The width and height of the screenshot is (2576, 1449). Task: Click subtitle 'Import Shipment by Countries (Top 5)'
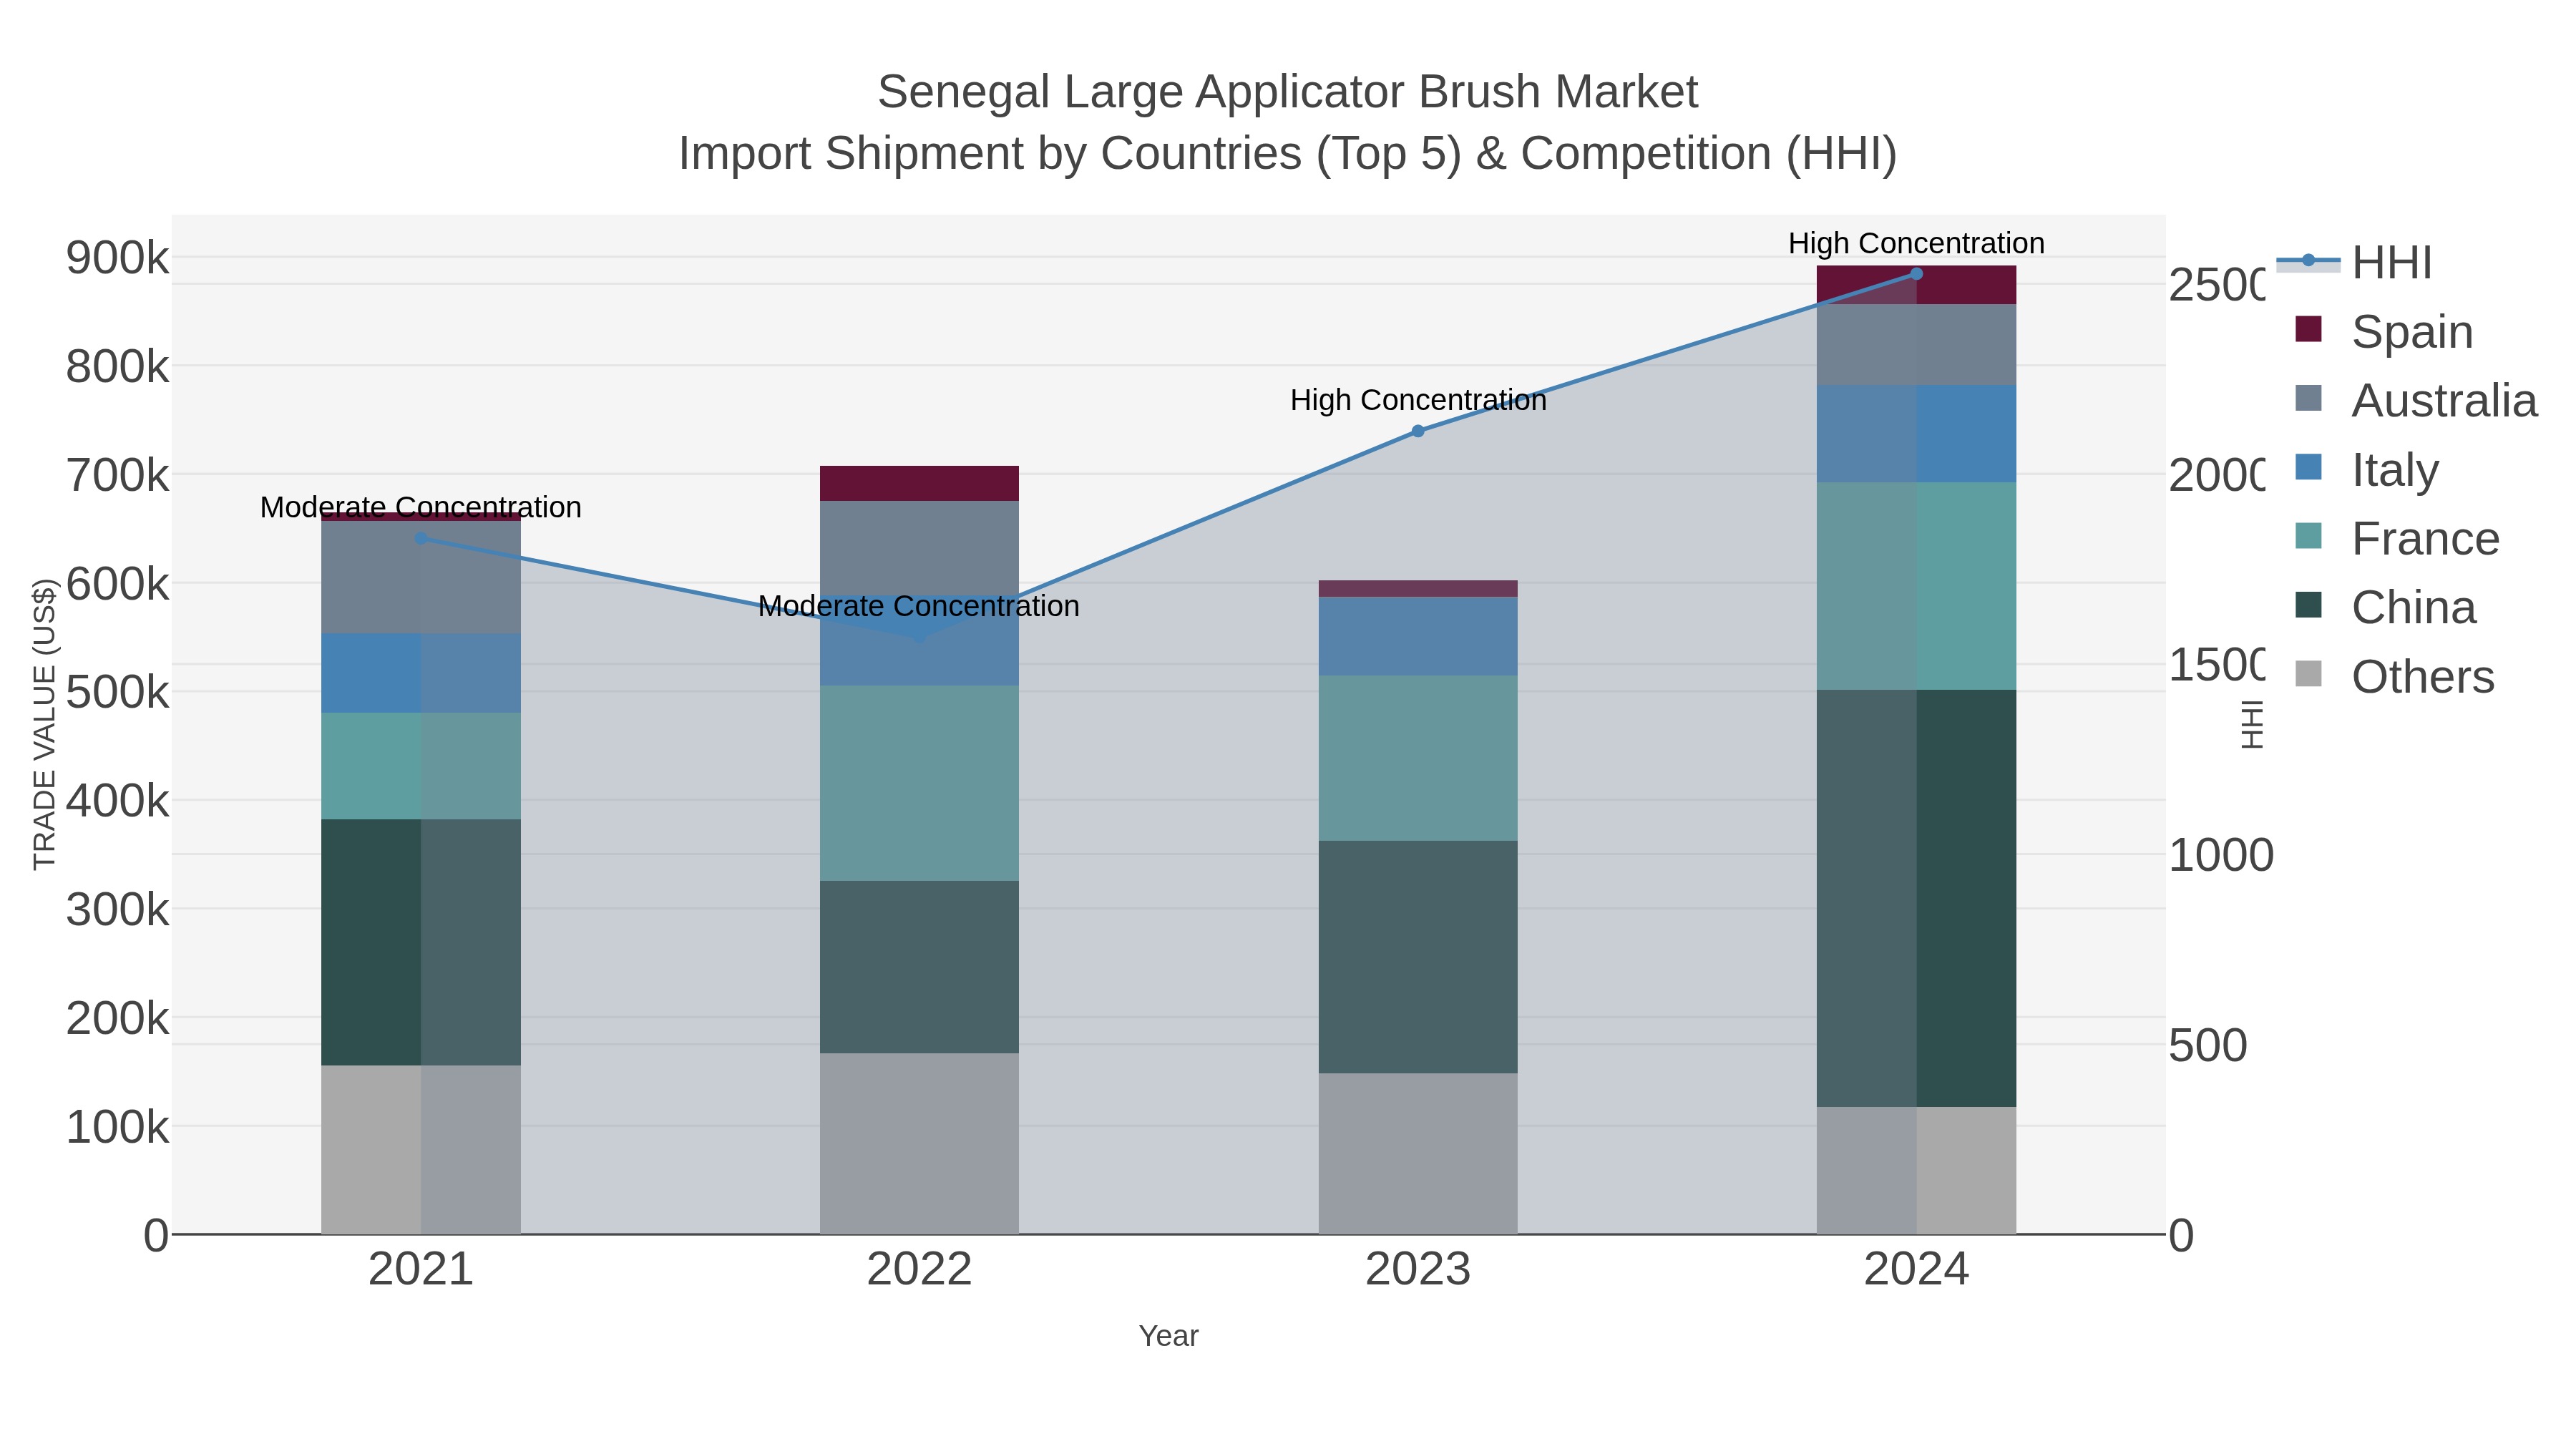tap(1070, 154)
